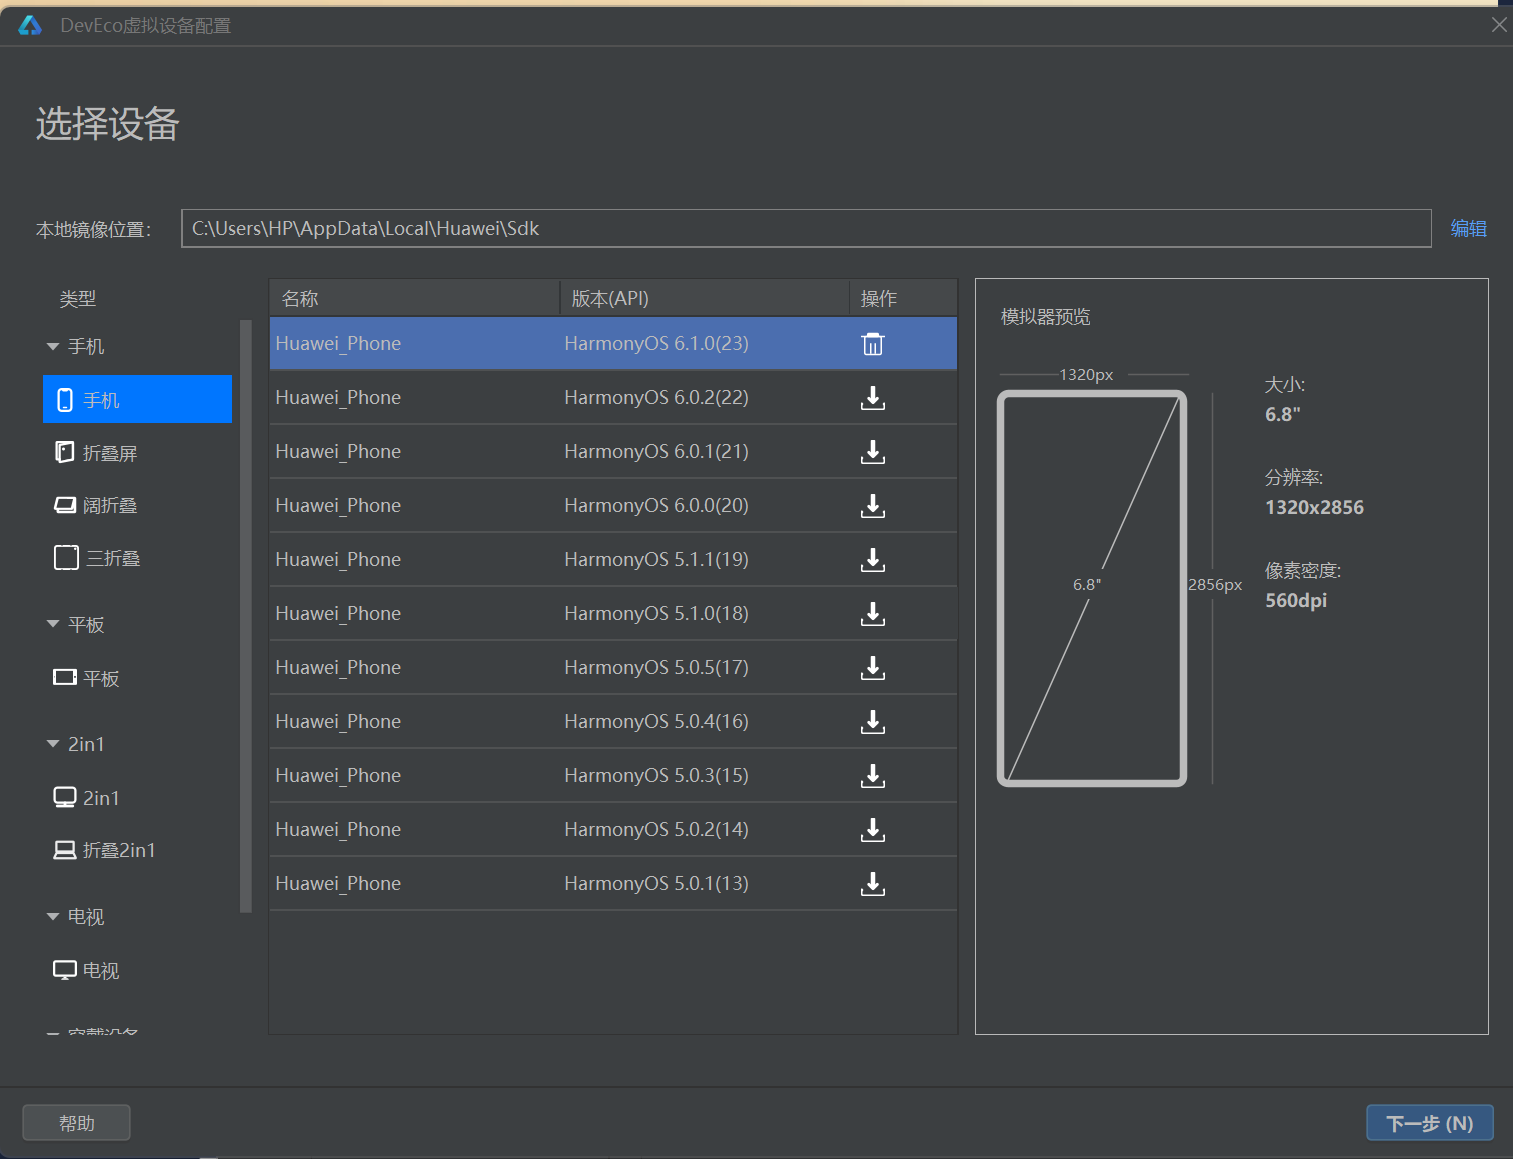Click the 下一步 (N) next button
The height and width of the screenshot is (1159, 1513).
point(1430,1123)
